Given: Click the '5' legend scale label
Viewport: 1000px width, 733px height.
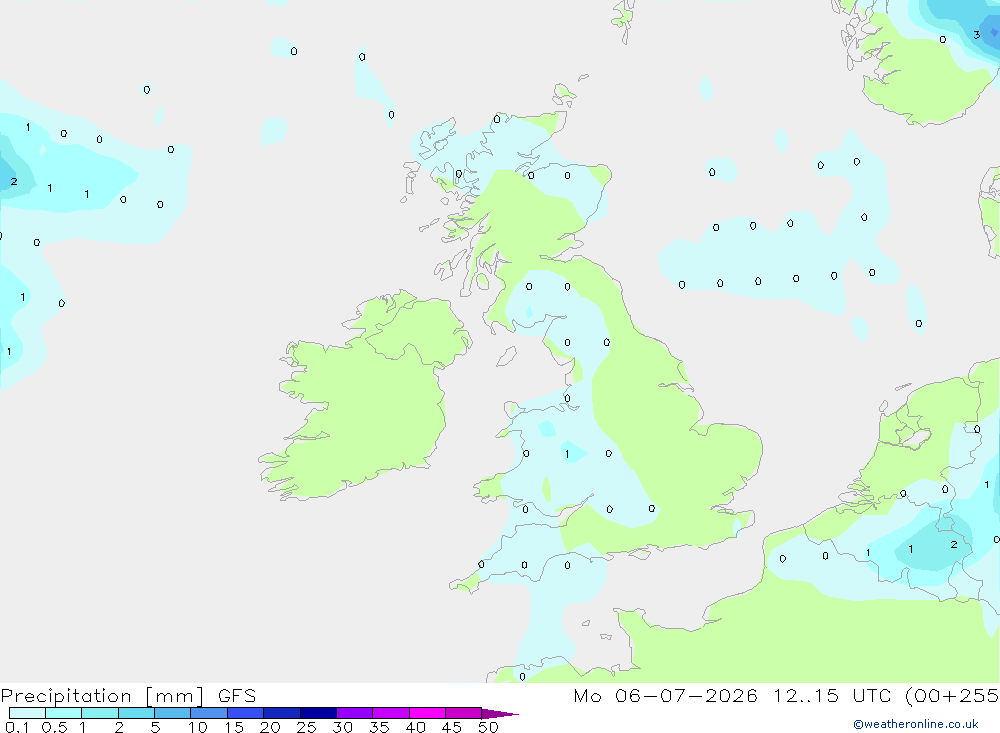Looking at the screenshot, I should tap(155, 727).
